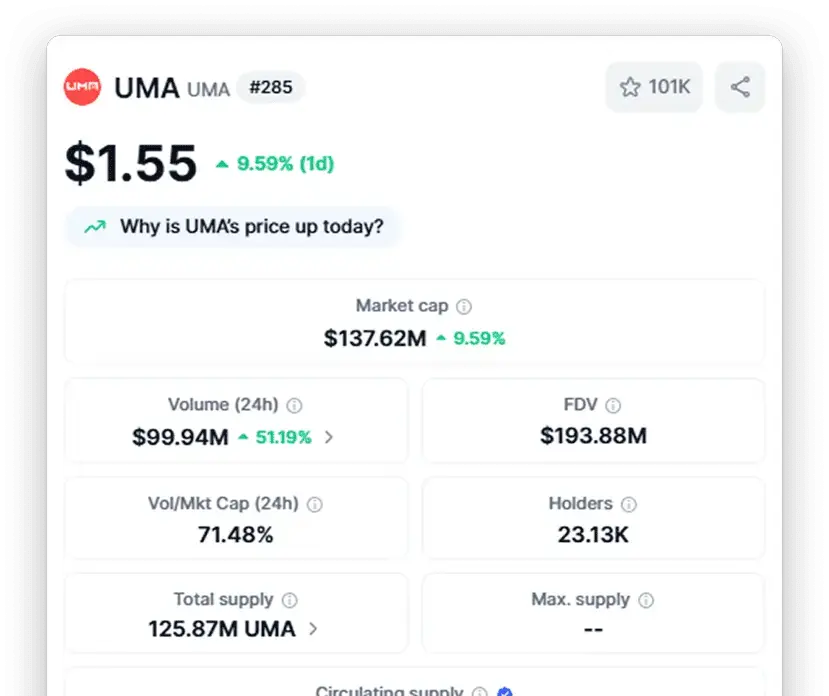Click the Vol/Mkt Cap info icon

(x=315, y=504)
